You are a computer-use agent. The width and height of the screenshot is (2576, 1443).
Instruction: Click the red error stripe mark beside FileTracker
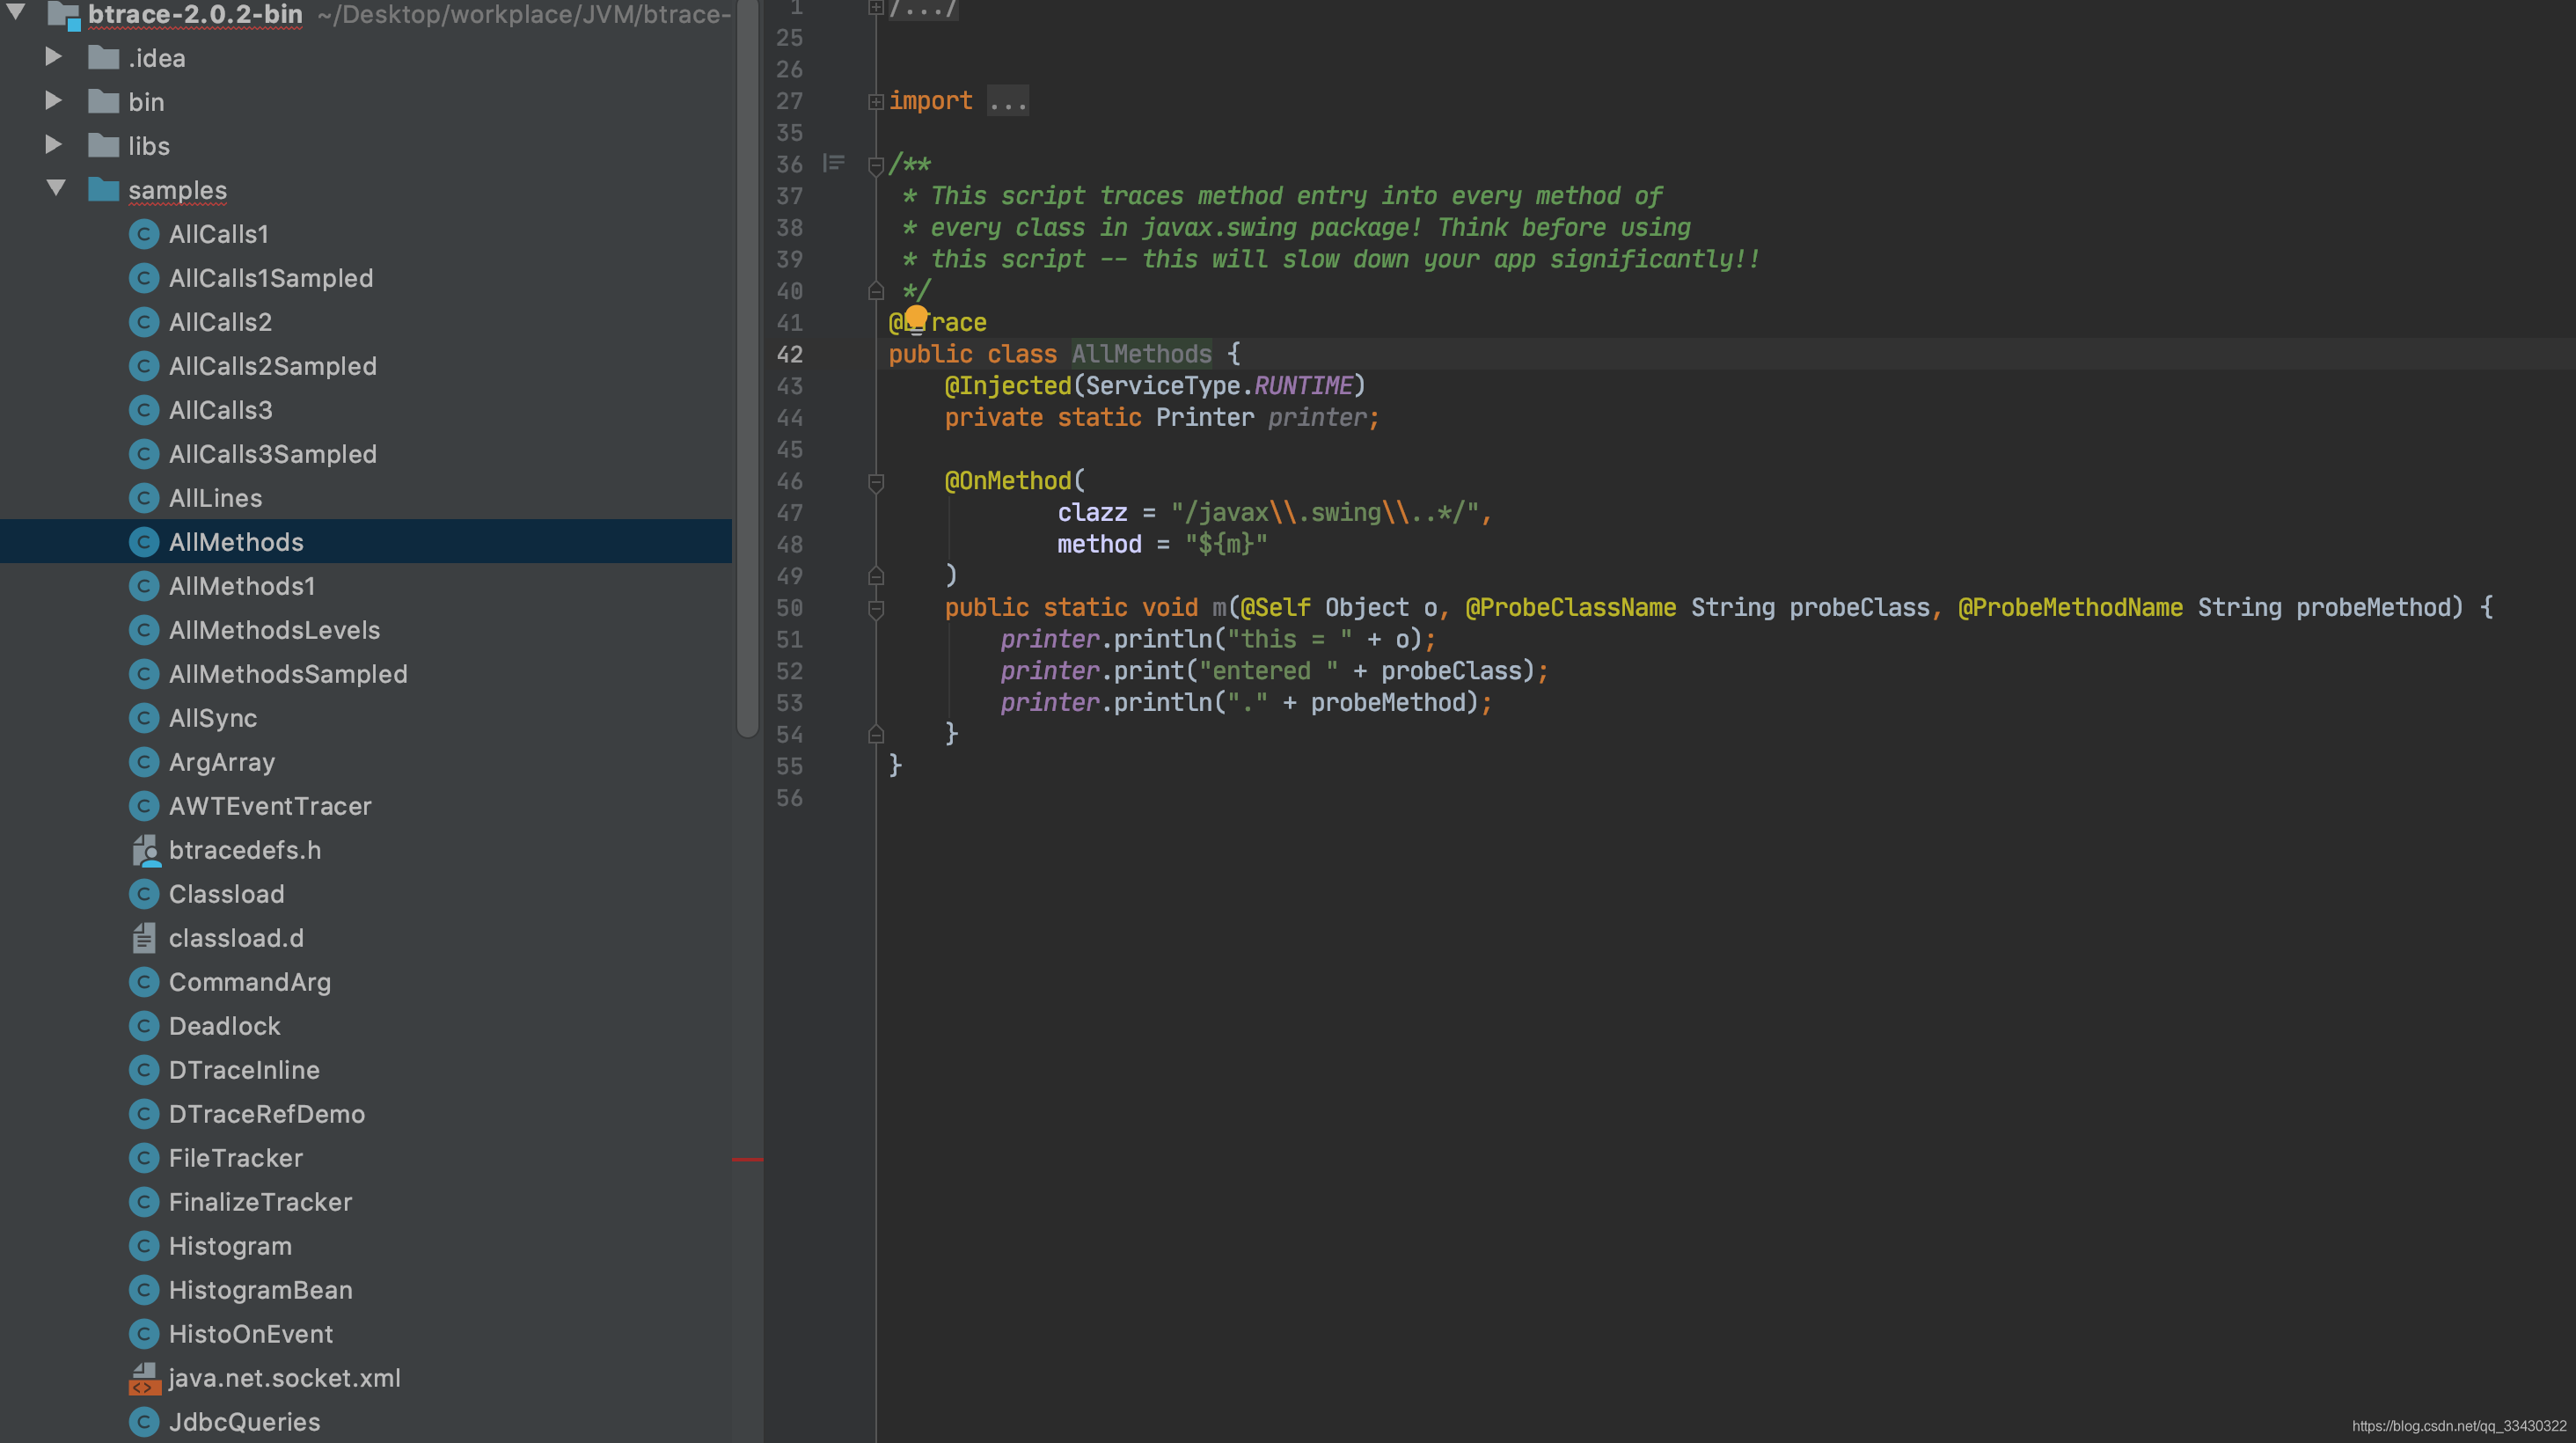pos(747,1159)
